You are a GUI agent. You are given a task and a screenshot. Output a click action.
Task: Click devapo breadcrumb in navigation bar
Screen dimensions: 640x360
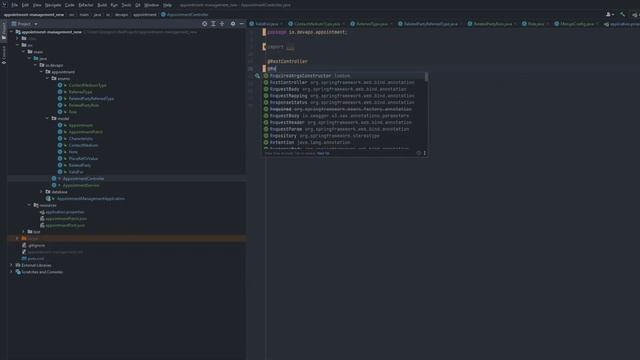121,14
